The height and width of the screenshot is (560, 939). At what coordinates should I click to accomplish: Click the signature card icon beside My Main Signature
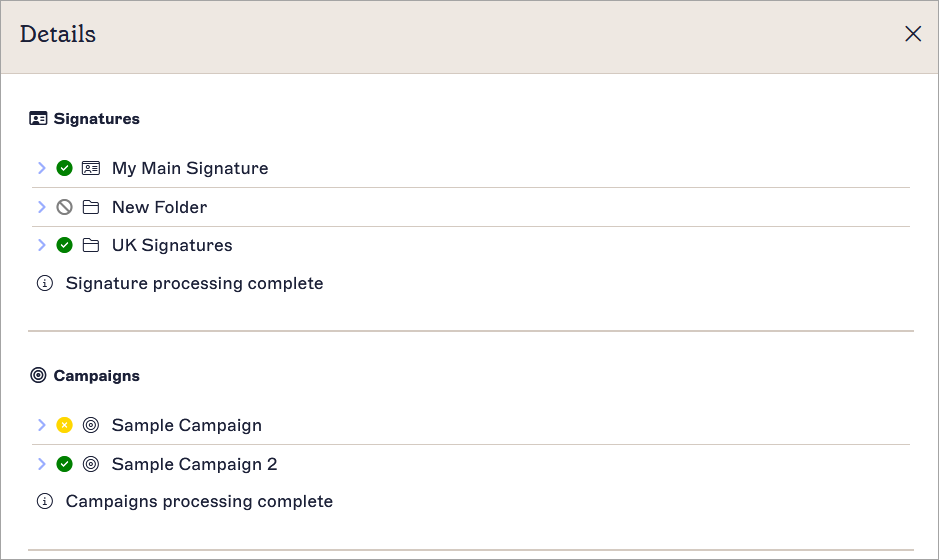point(91,168)
